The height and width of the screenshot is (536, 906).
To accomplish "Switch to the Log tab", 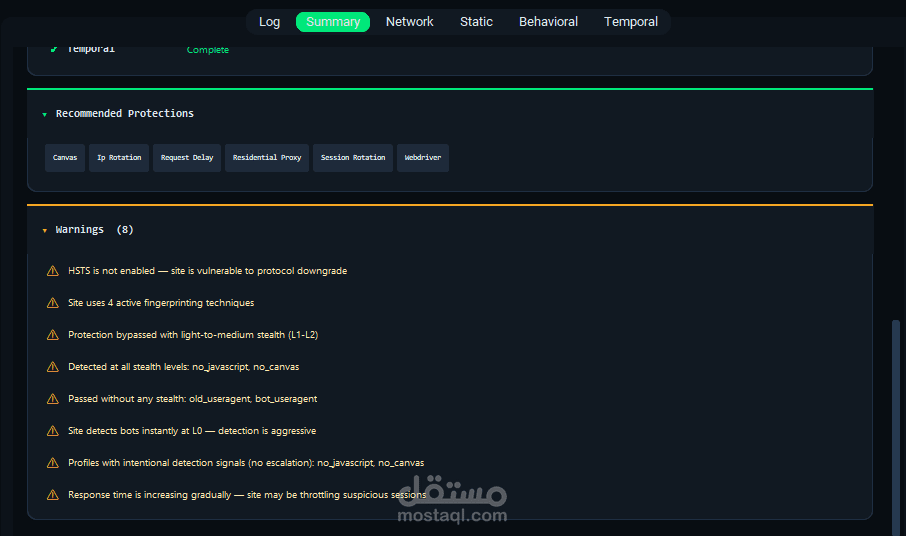I will [x=269, y=22].
